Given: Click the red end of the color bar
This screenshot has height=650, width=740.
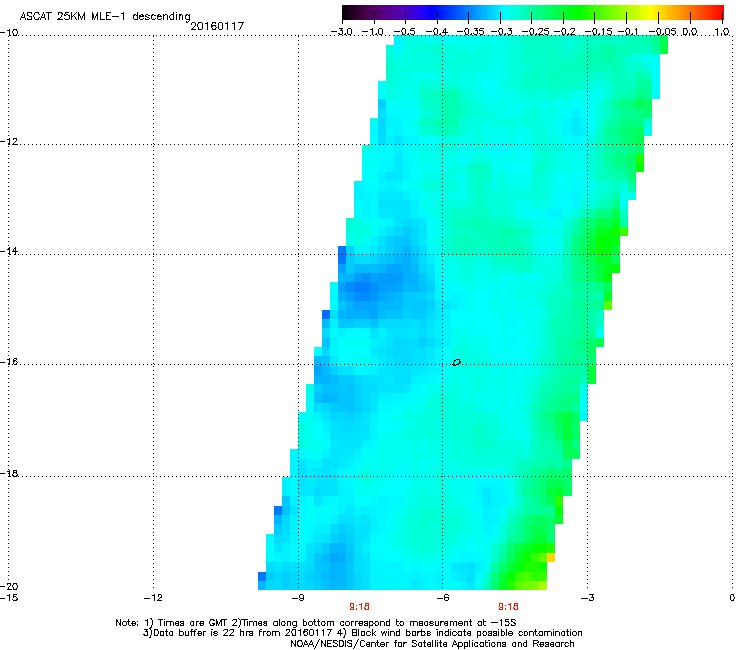Looking at the screenshot, I should (x=717, y=12).
